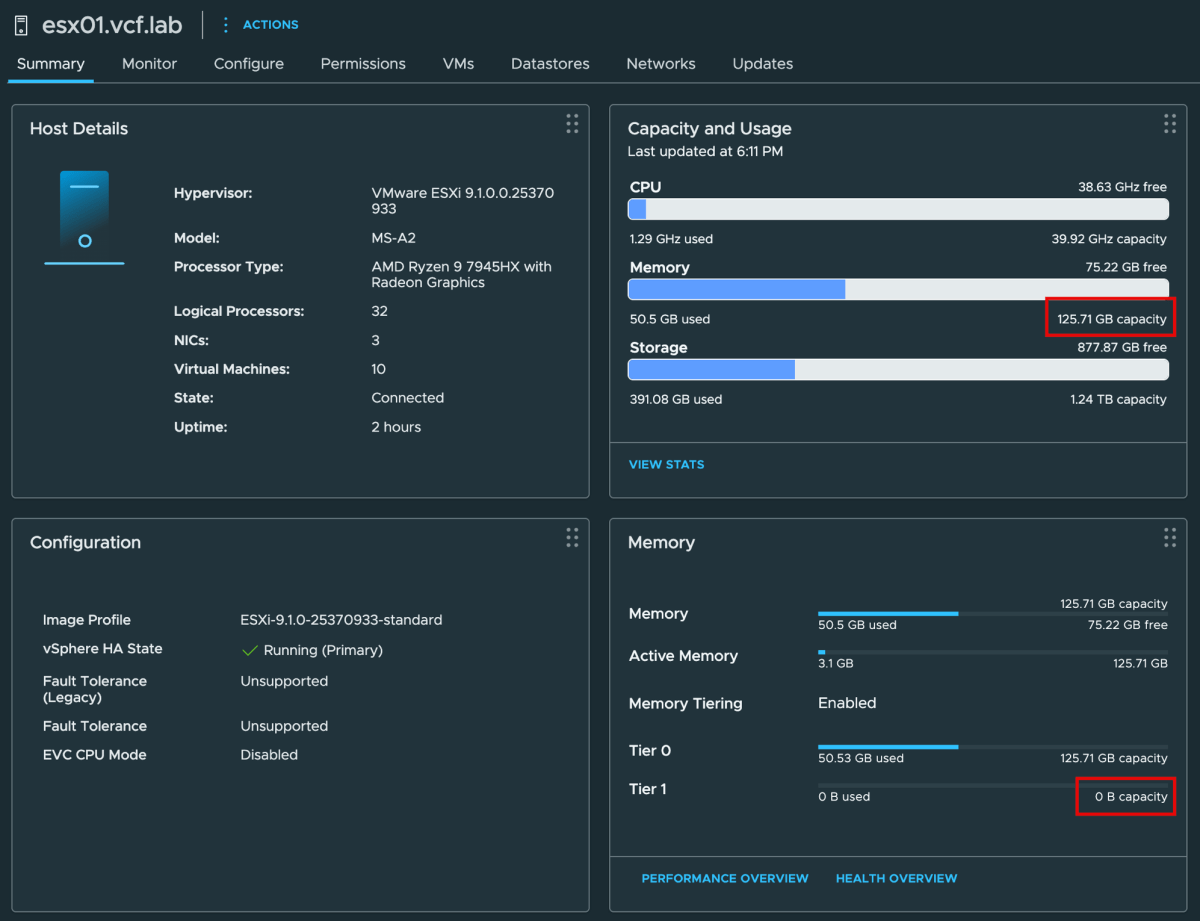This screenshot has width=1200, height=921.
Task: Click the 'MS-A2' model value
Action: pyautogui.click(x=393, y=238)
